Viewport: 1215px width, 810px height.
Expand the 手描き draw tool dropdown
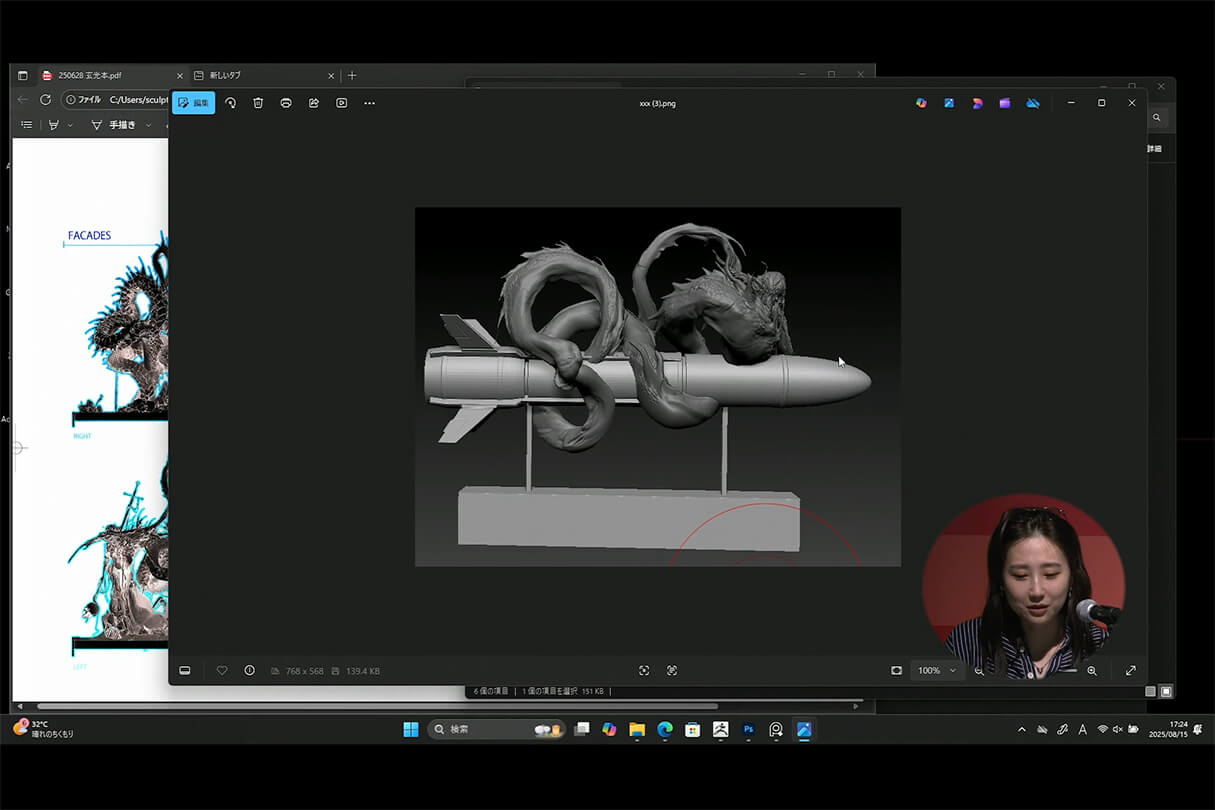click(x=148, y=125)
